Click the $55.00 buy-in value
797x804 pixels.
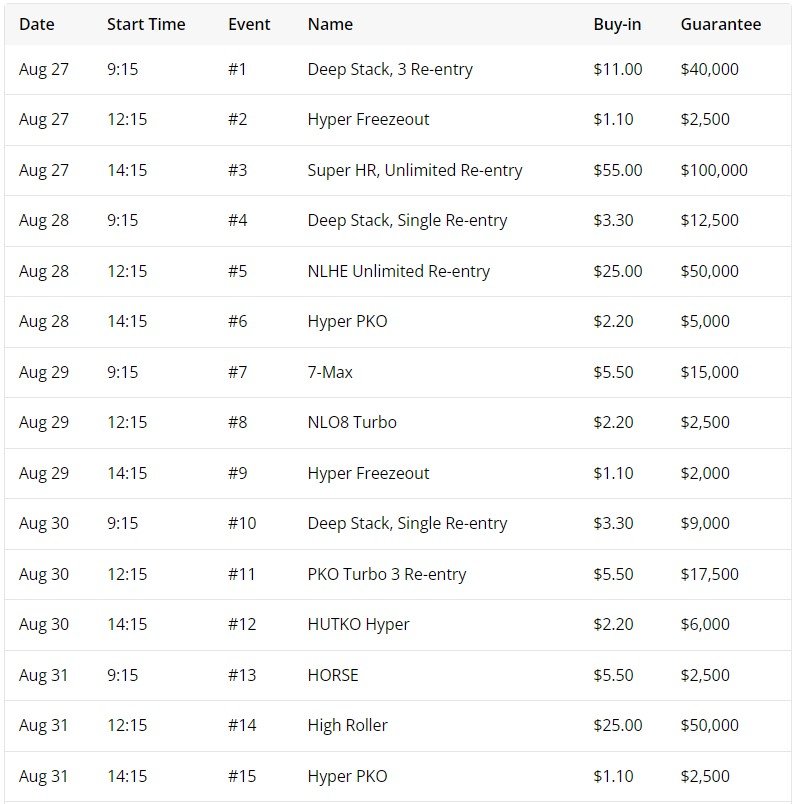[618, 170]
